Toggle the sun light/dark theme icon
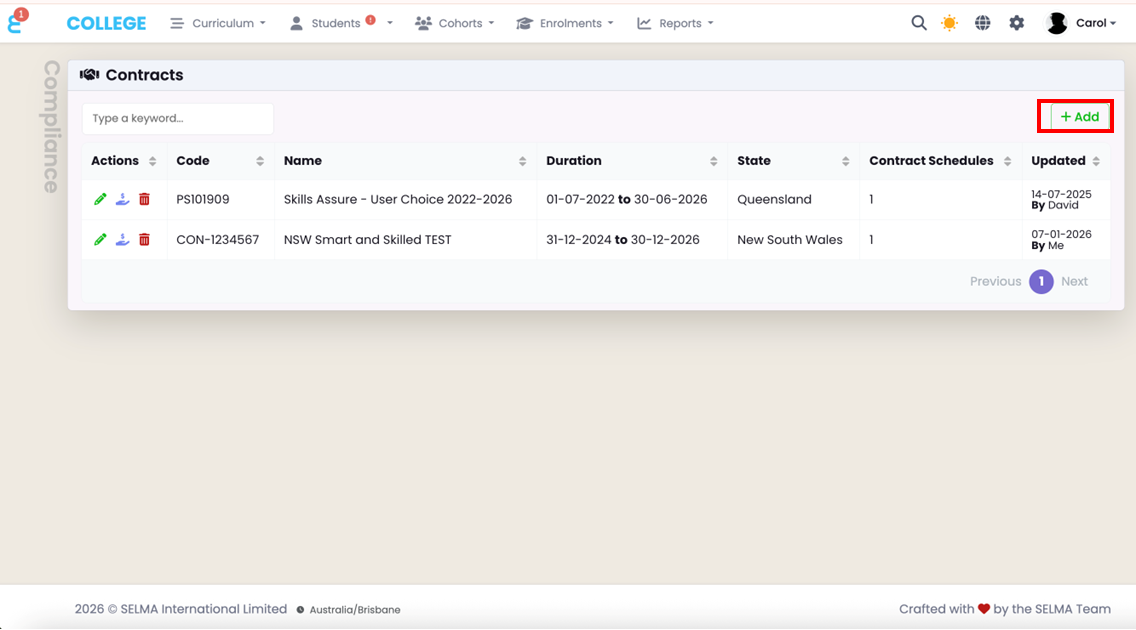This screenshot has width=1136, height=630. (x=950, y=23)
